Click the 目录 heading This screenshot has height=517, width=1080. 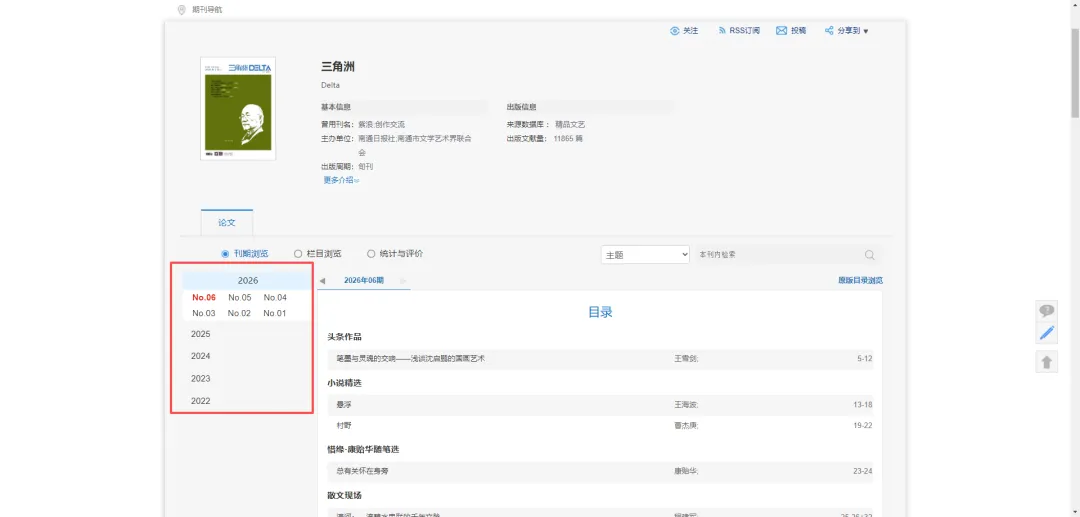[600, 312]
